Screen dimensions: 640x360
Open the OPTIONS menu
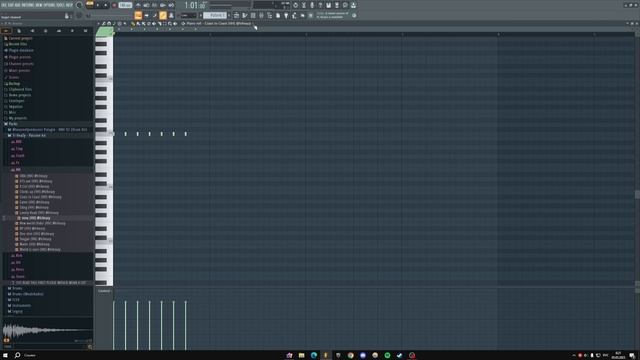click(x=49, y=5)
